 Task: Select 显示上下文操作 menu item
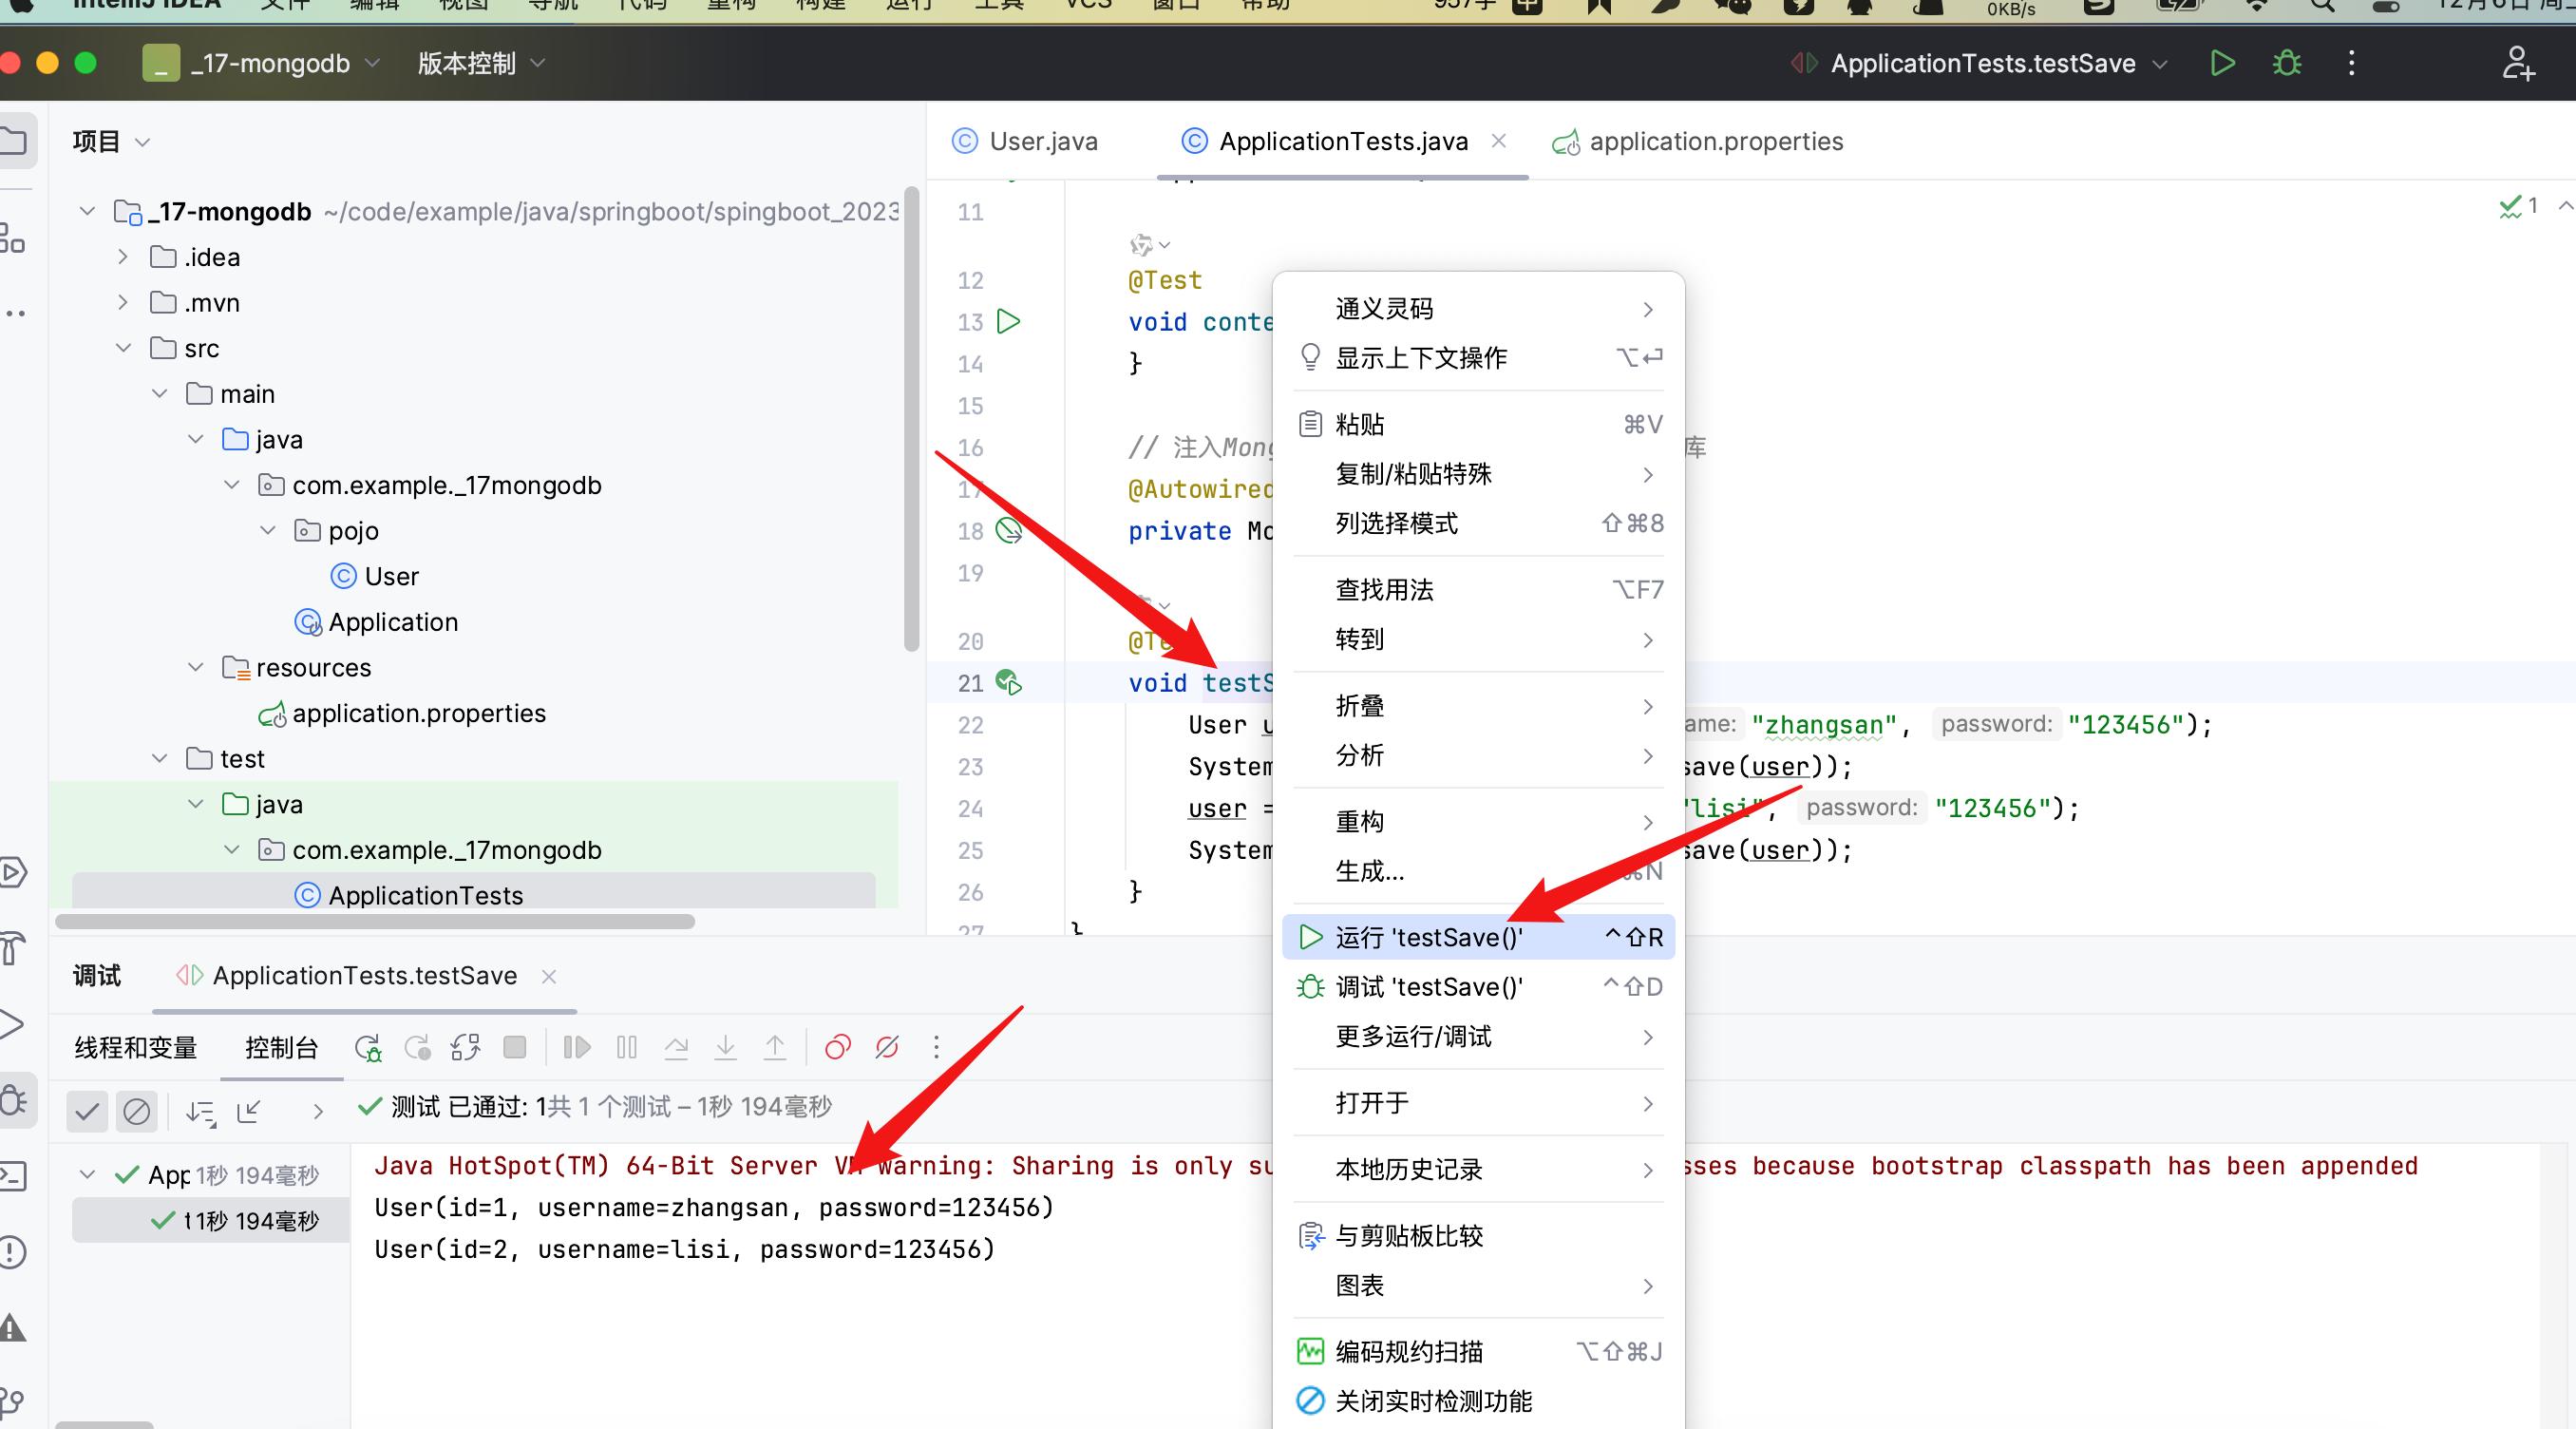[x=1478, y=358]
